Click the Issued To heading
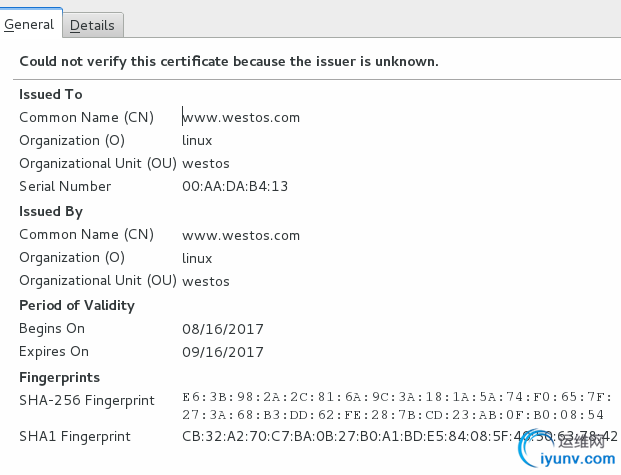 51,94
